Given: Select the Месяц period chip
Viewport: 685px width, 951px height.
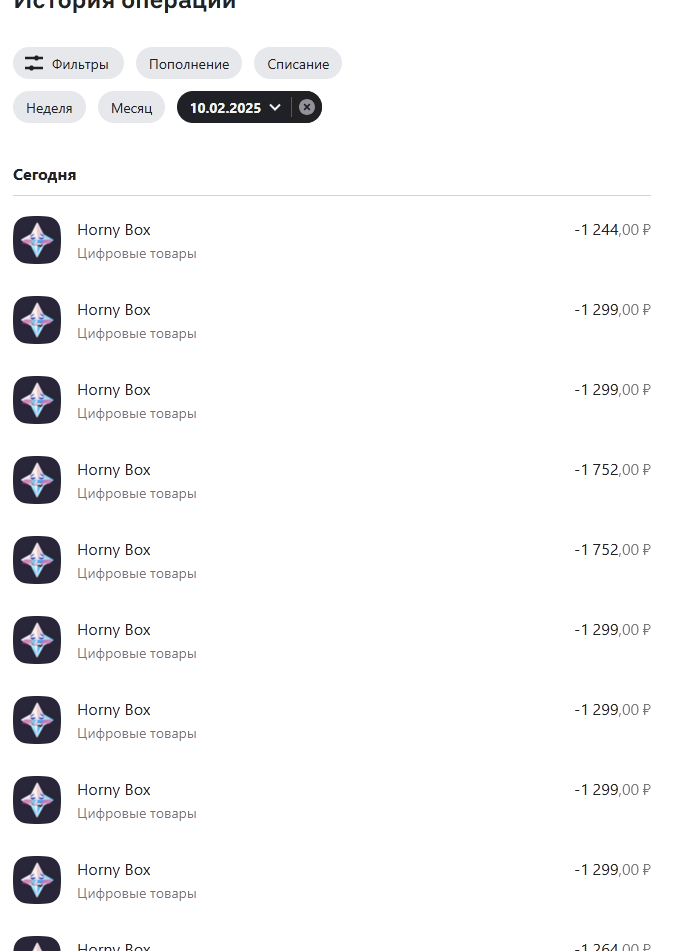Looking at the screenshot, I should (131, 107).
